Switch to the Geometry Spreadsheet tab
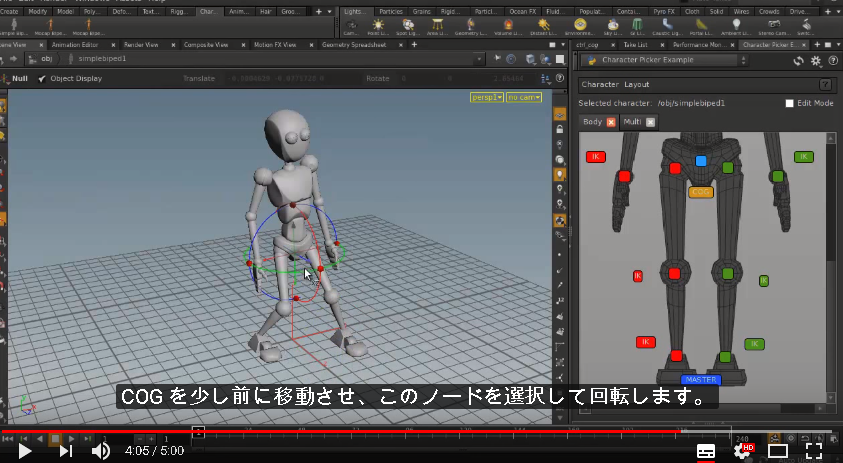Viewport: 843px width, 463px height. pyautogui.click(x=354, y=45)
